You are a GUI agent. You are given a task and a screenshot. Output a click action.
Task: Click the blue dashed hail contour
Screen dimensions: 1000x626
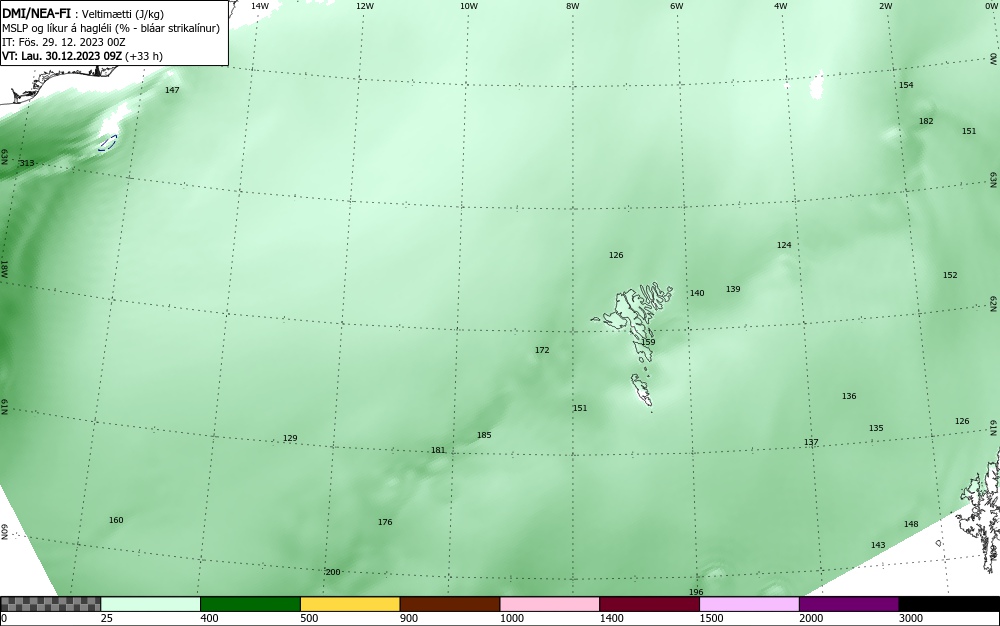pos(108,143)
